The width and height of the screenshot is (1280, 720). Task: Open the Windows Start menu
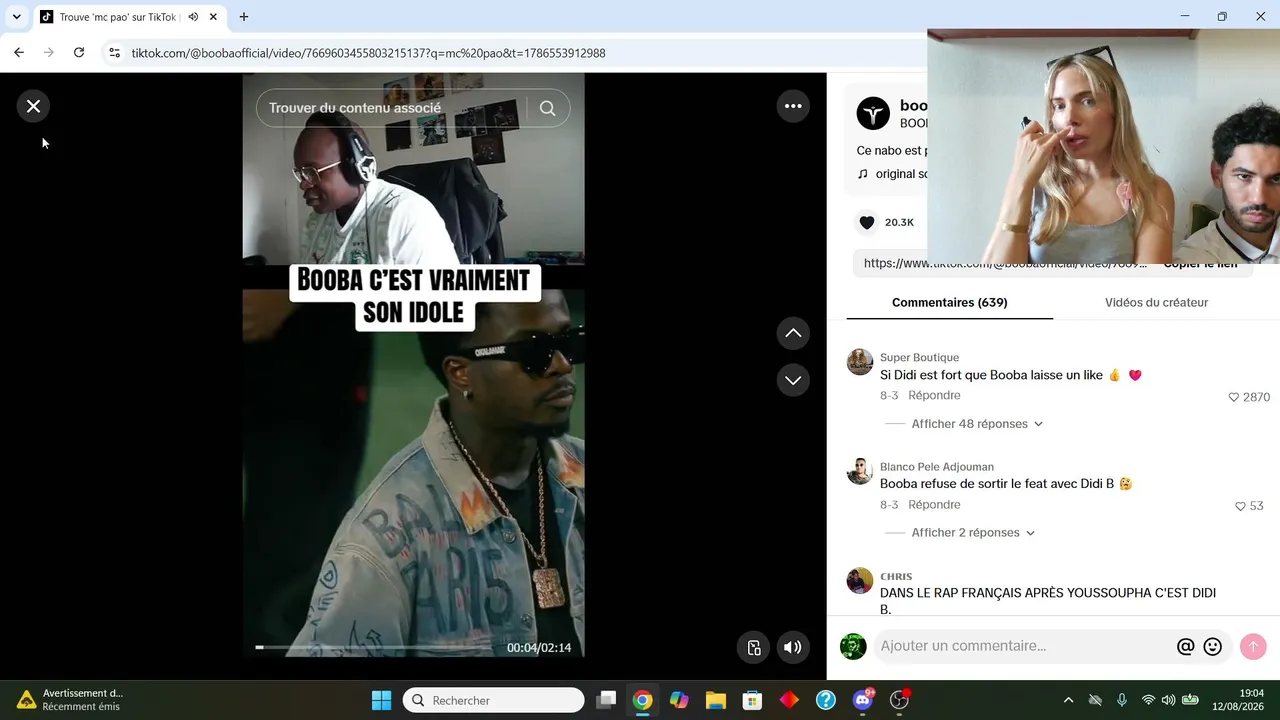pos(382,700)
